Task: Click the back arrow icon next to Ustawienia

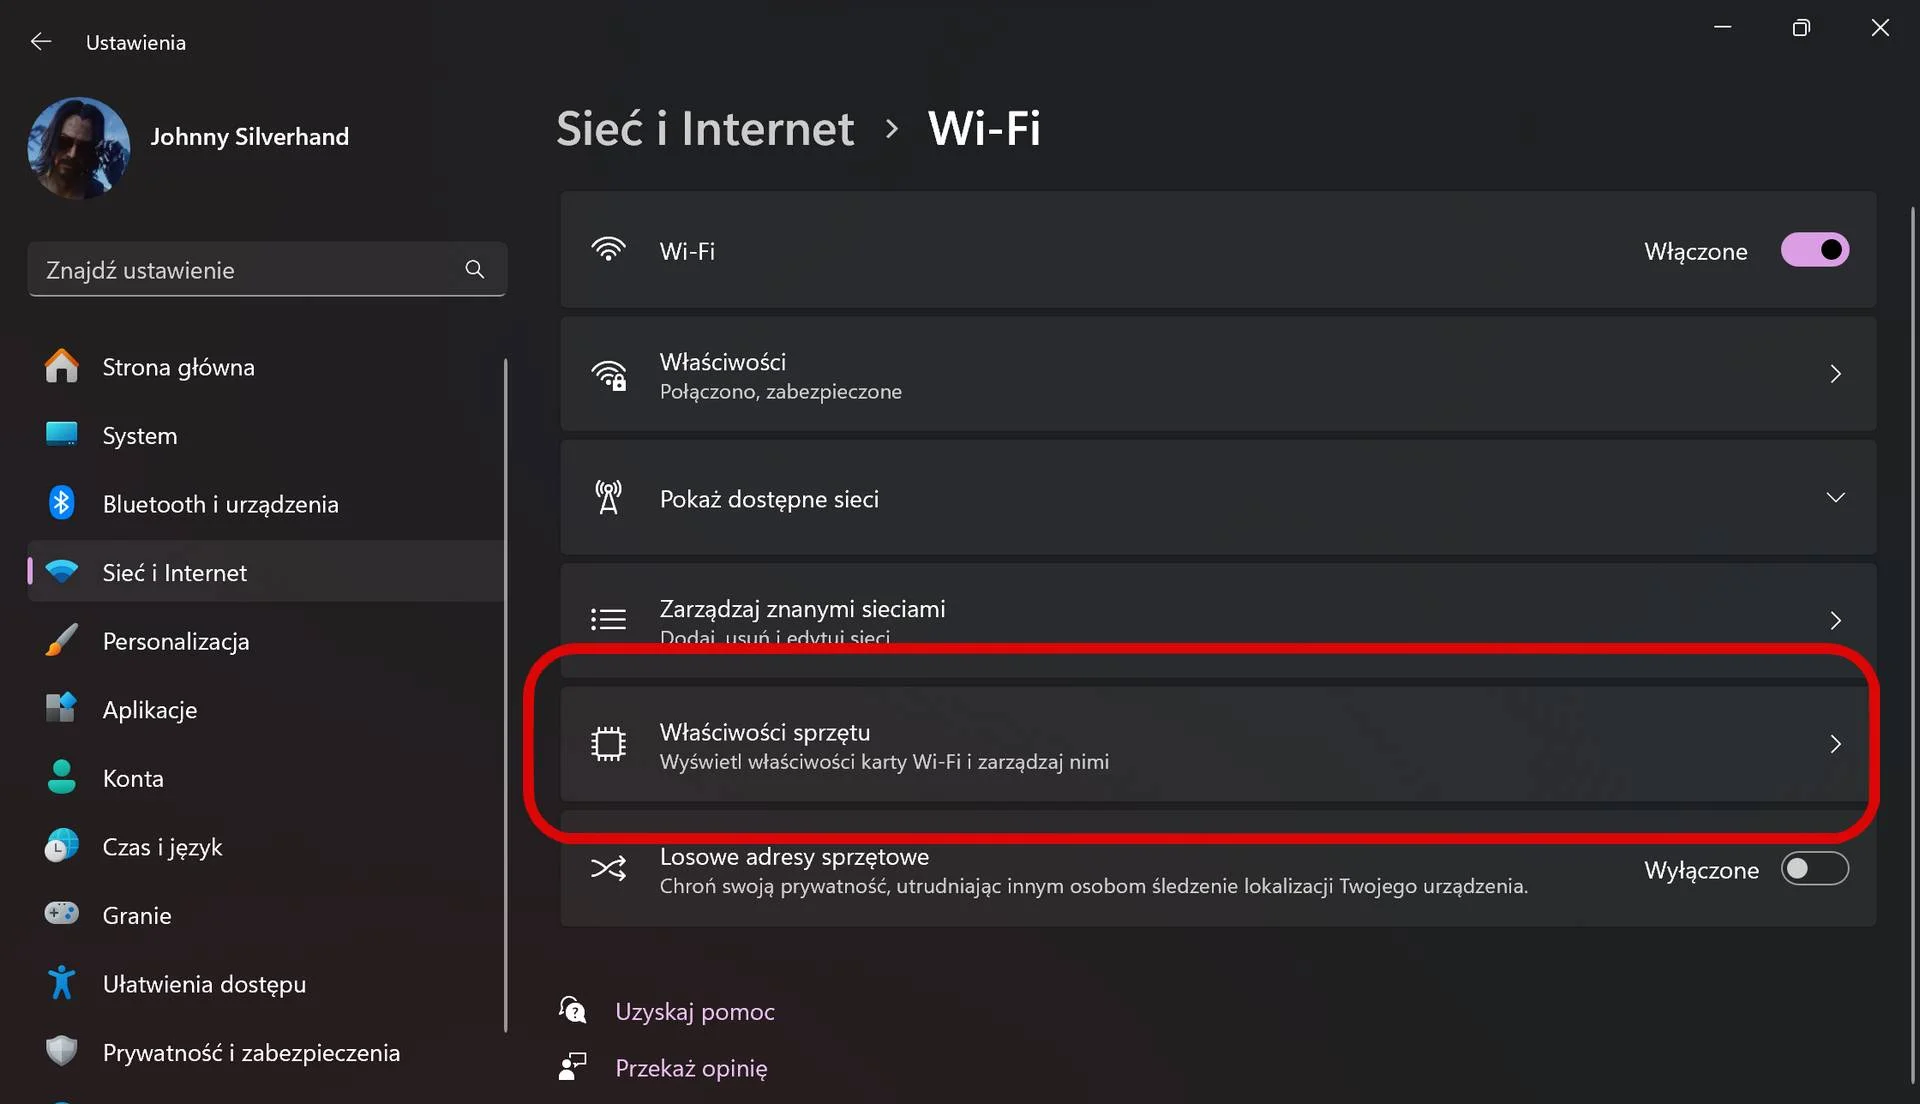Action: click(x=41, y=42)
